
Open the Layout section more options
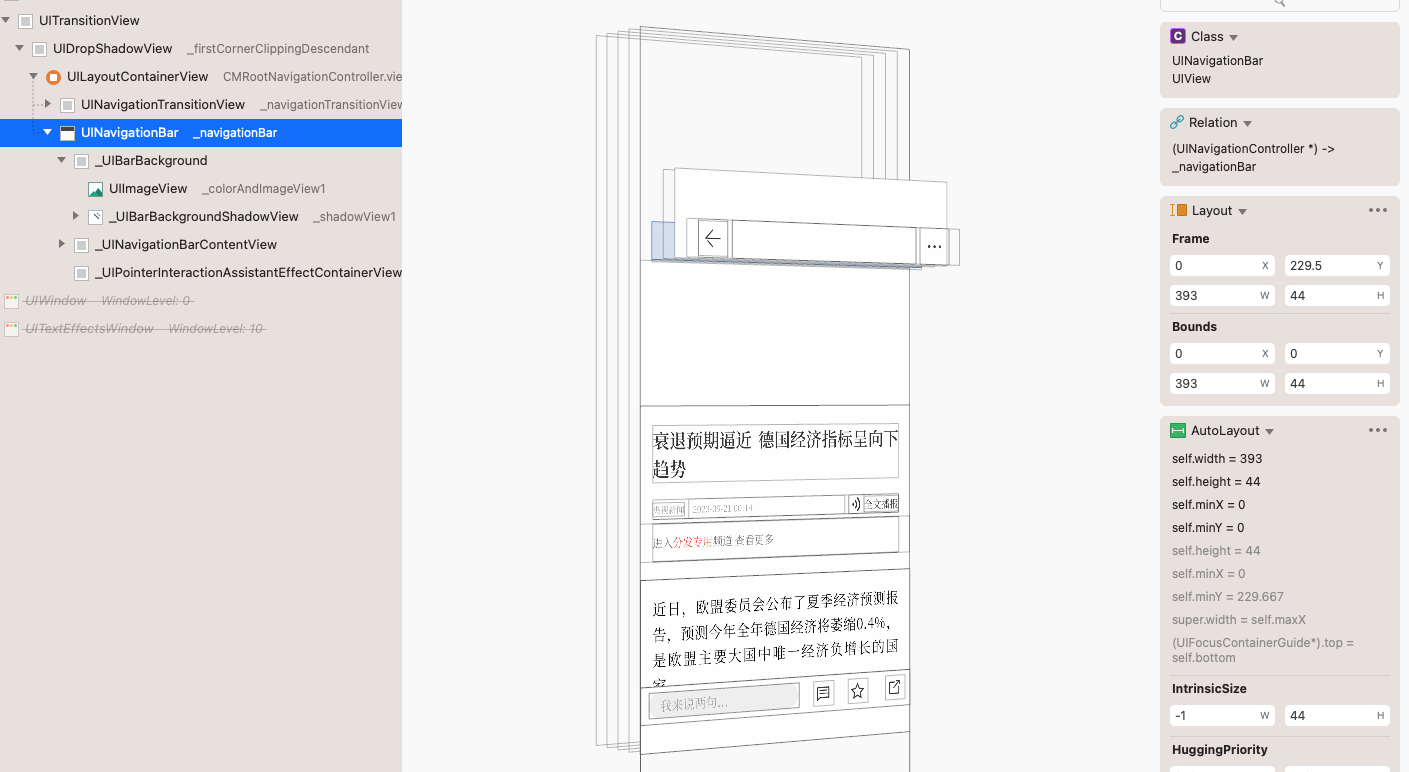point(1378,210)
